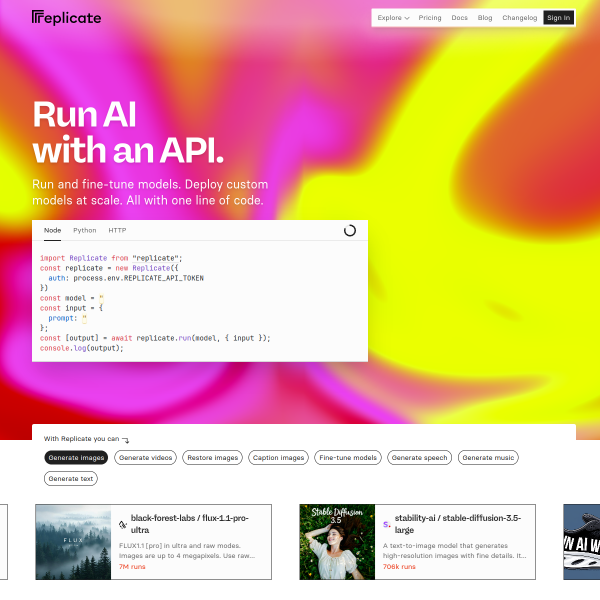This screenshot has height=600, width=600.
Task: Select the Restore images pill
Action: (212, 458)
